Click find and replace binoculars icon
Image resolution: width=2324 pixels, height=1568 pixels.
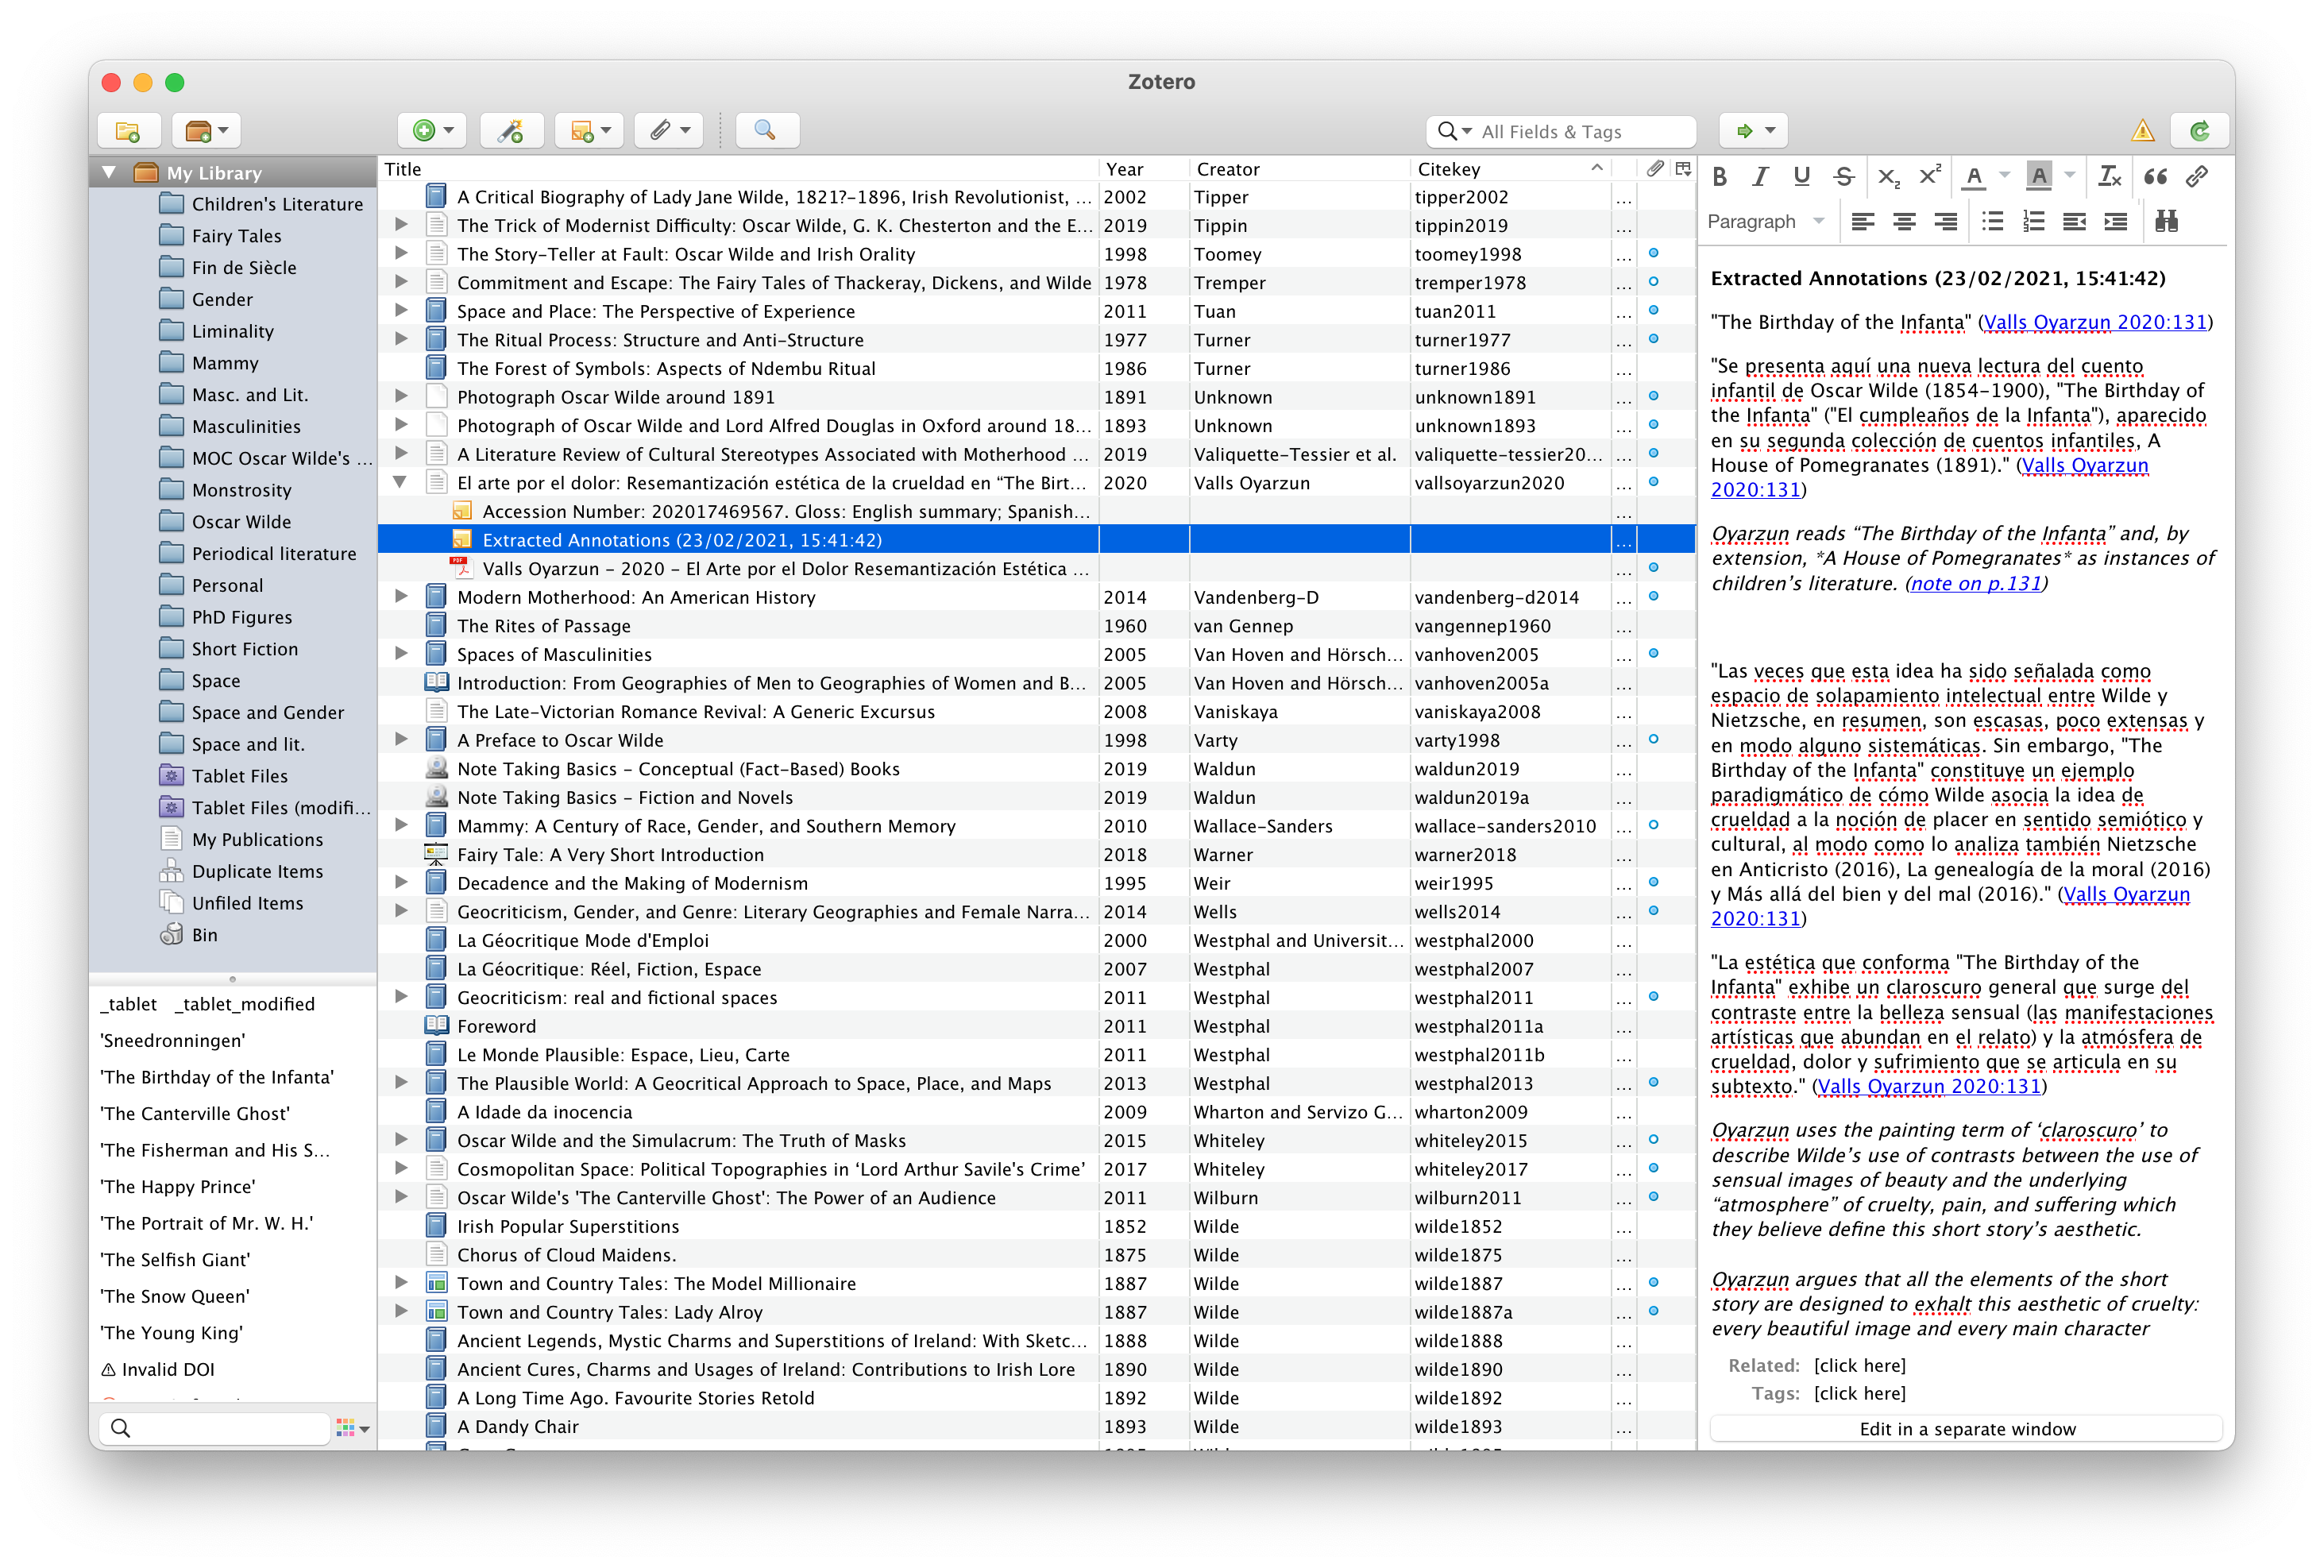tap(2165, 221)
